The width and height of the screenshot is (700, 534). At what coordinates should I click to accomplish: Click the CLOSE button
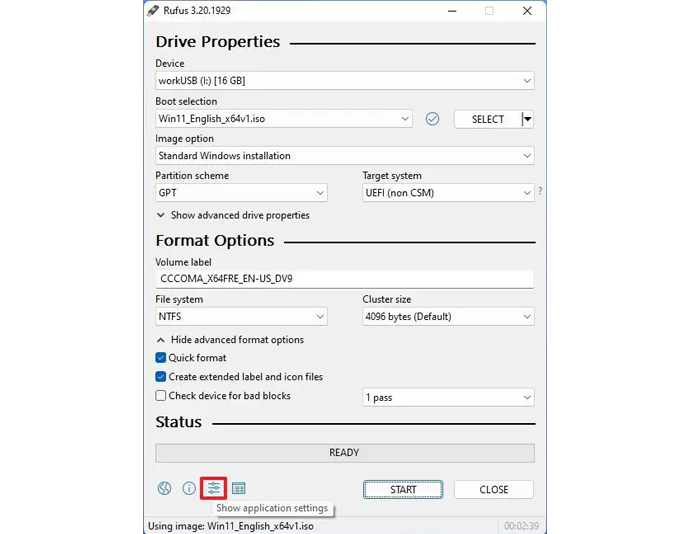494,489
